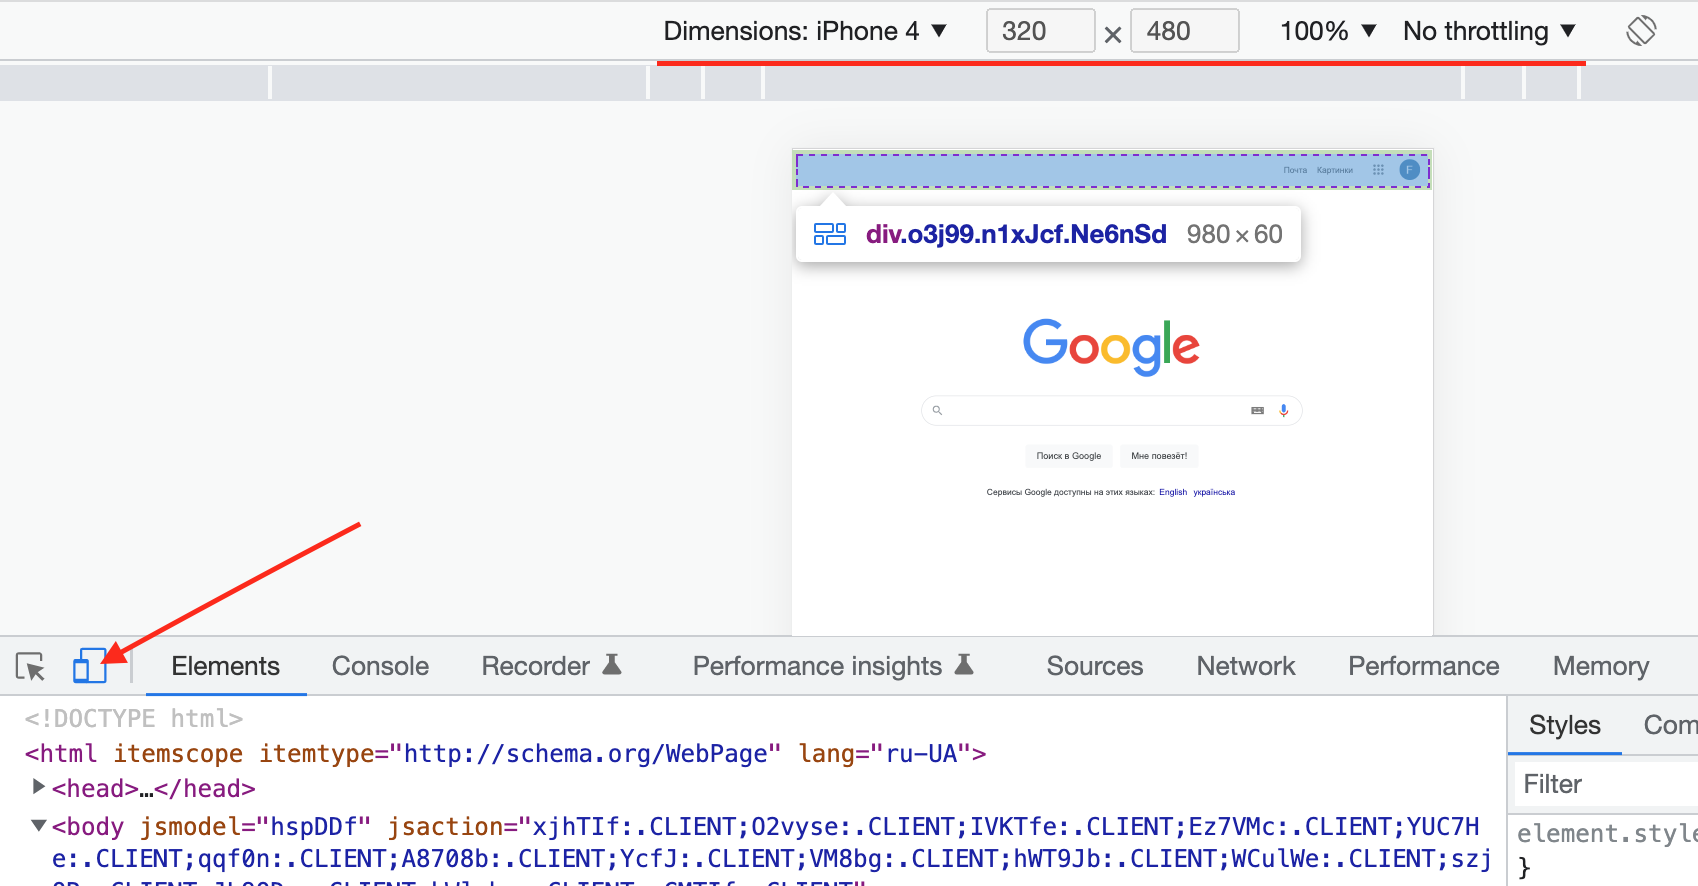Viewport: 1698px width, 886px height.
Task: Toggle the device toolbar icon
Action: [x=89, y=666]
